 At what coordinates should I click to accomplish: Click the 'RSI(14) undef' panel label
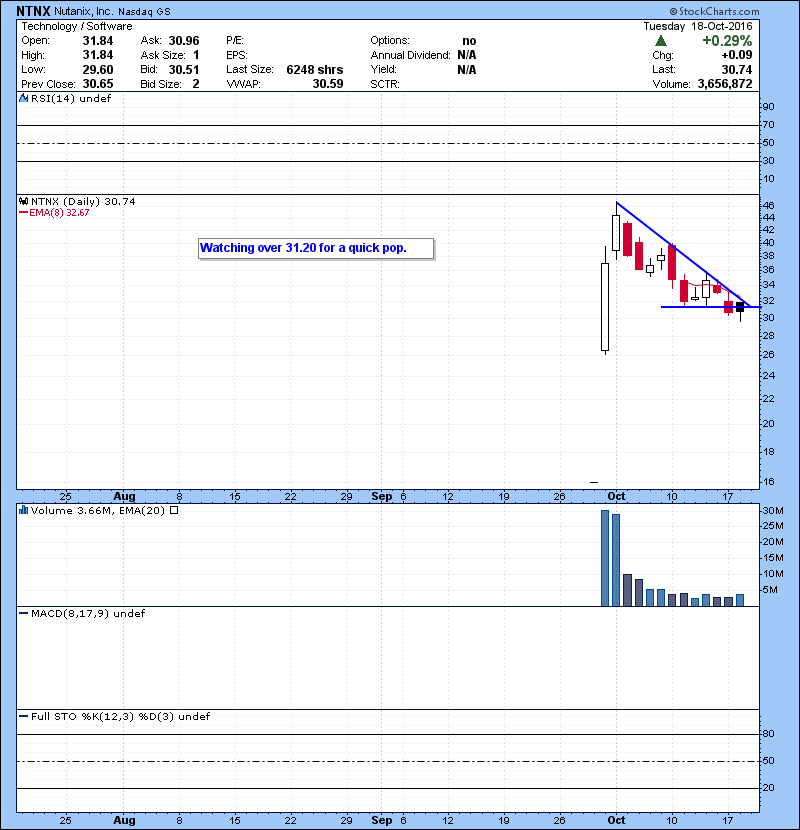click(x=71, y=98)
